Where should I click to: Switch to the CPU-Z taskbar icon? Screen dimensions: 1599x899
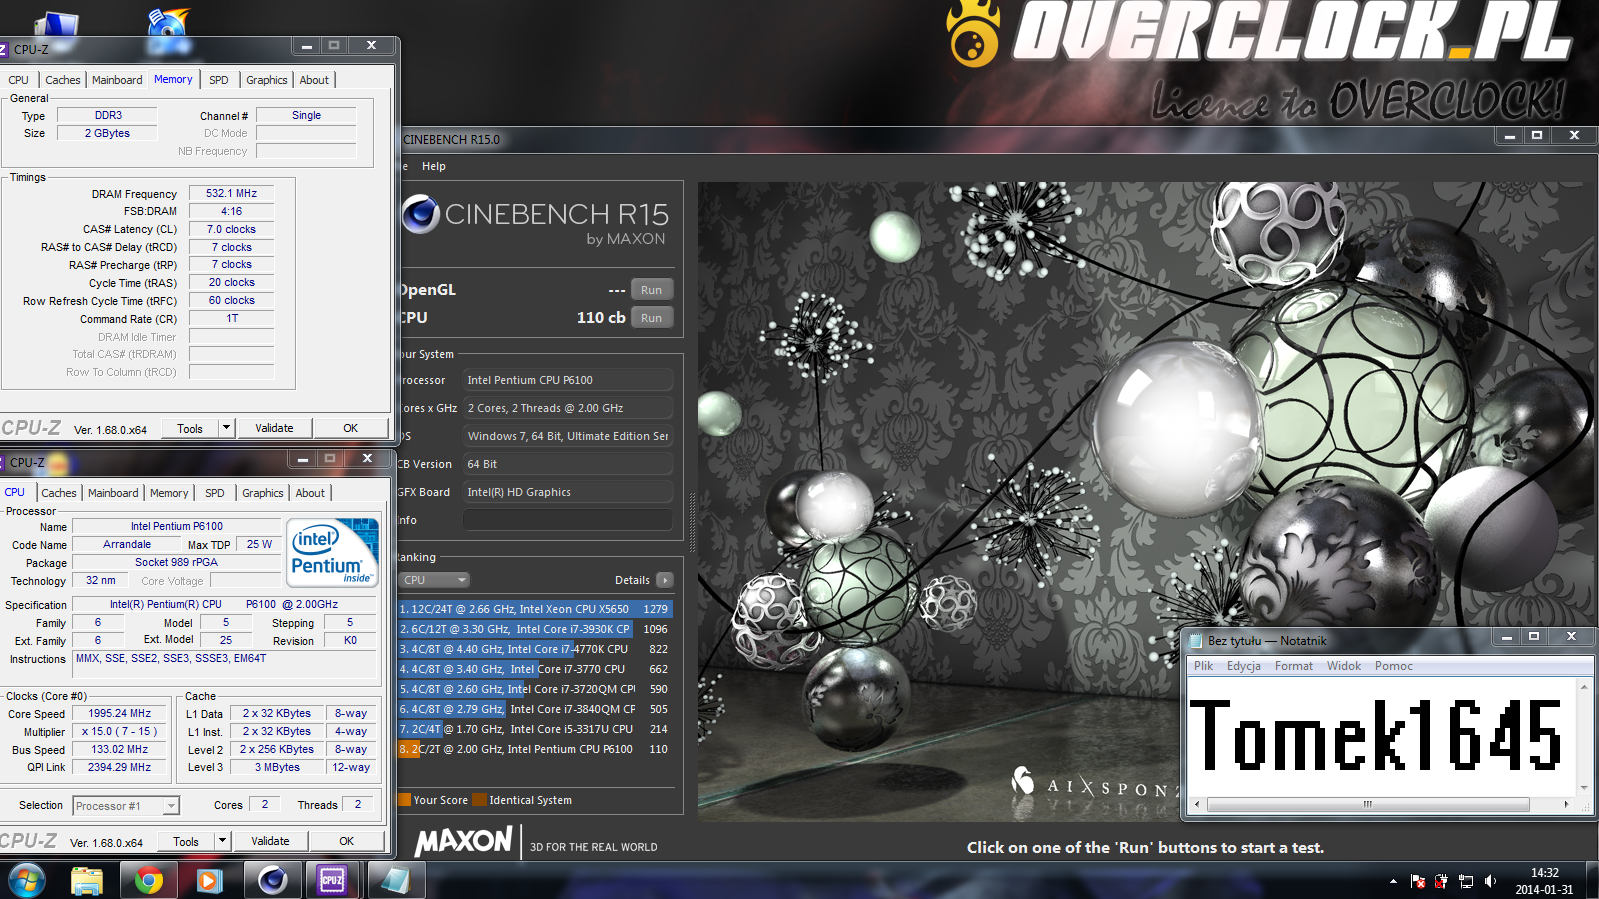click(x=332, y=880)
